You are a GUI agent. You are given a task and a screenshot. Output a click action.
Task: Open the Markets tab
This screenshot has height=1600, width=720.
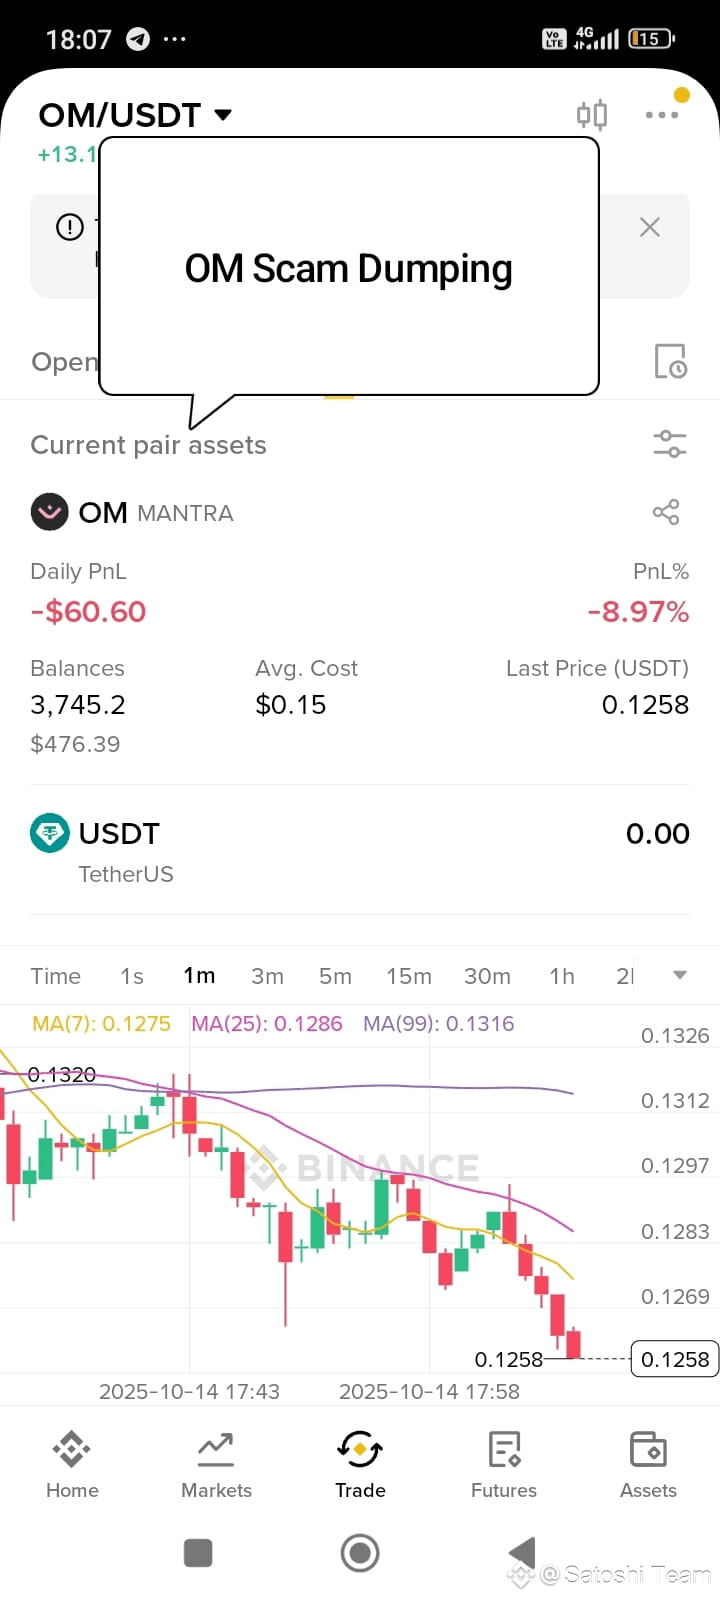pyautogui.click(x=216, y=1465)
